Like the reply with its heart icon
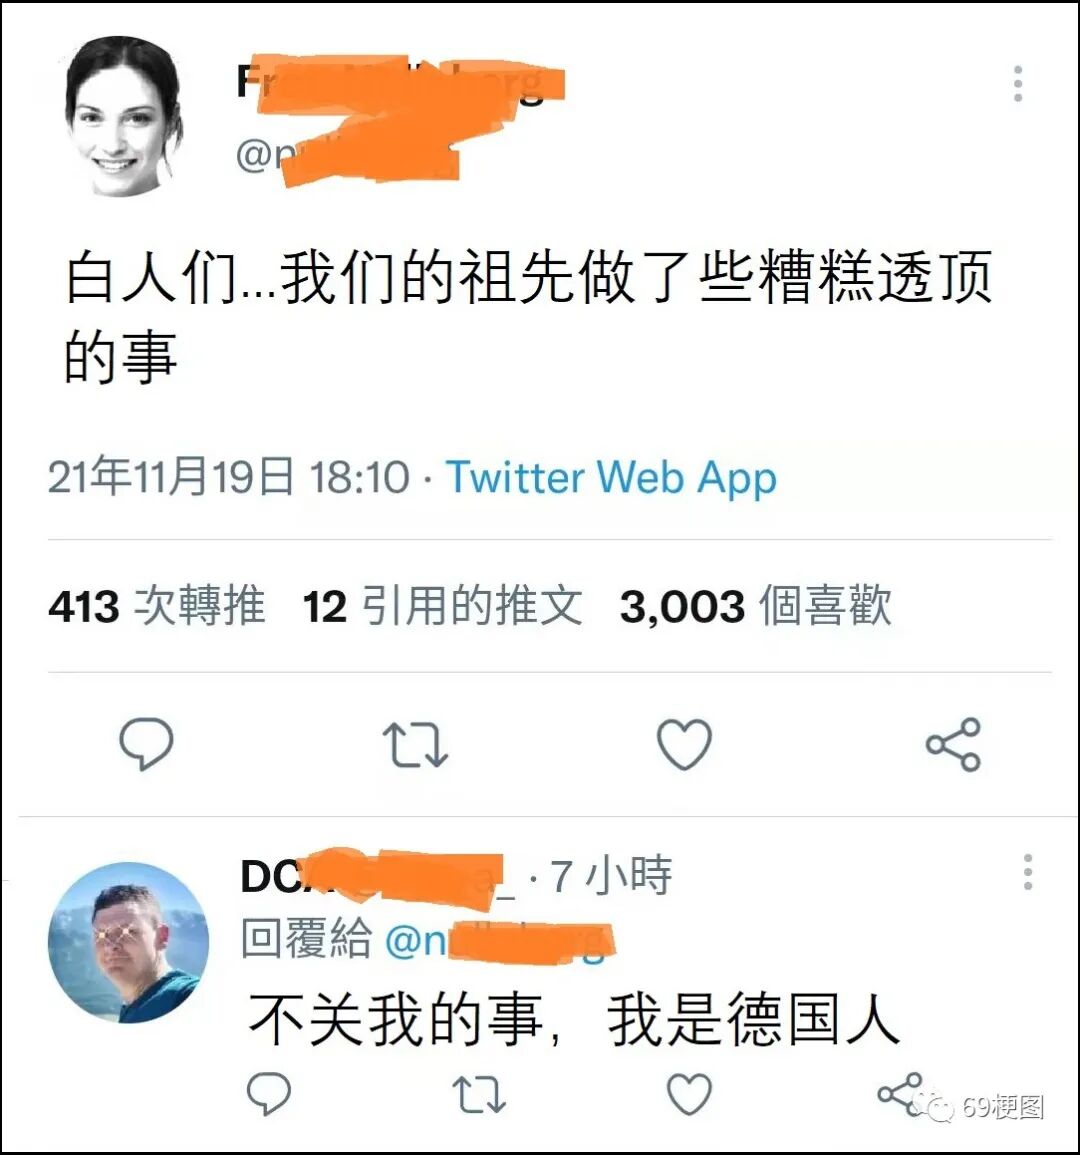Screen dimensions: 1080x1155 pyautogui.click(x=690, y=1094)
